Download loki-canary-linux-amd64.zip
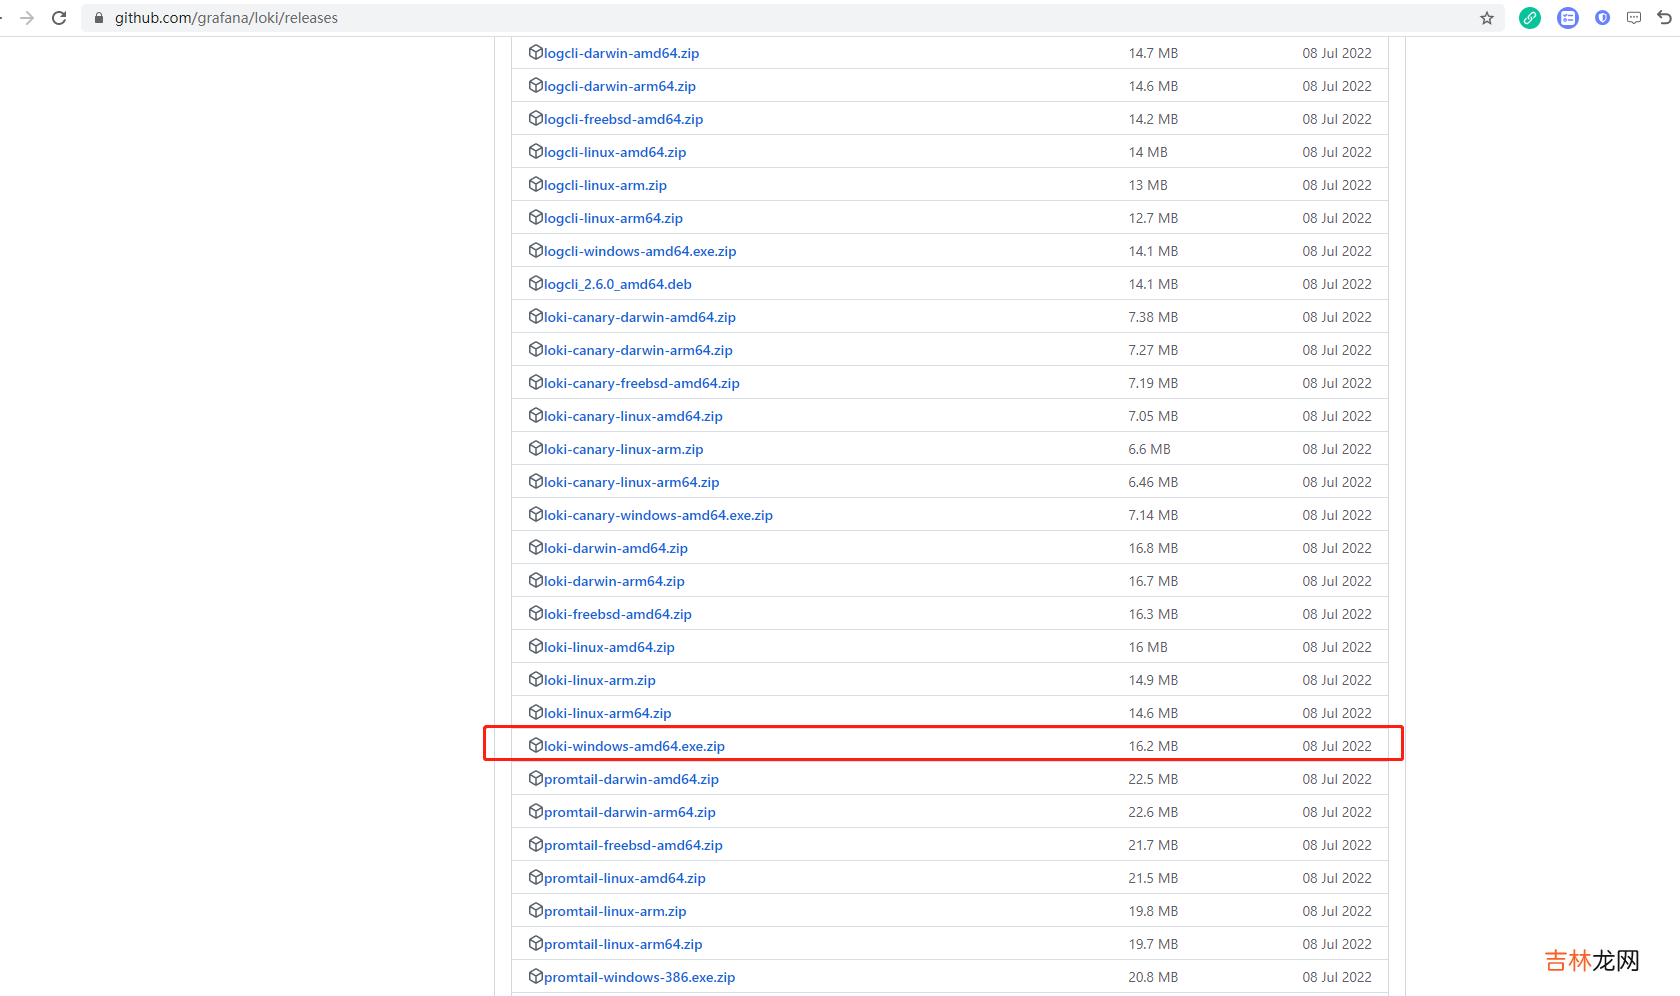Screen dimensions: 1680x996 (633, 416)
